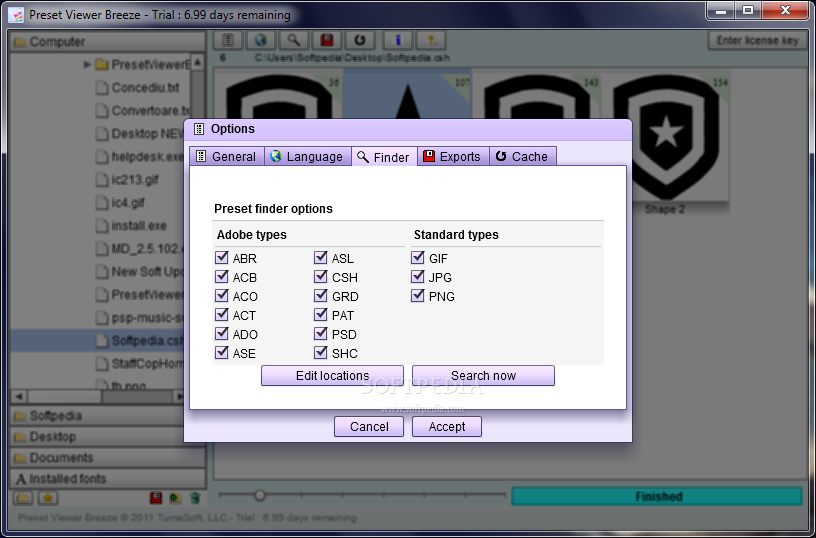This screenshot has width=816, height=538.
Task: Click the file tree scroll-up arrow
Action: 197,62
